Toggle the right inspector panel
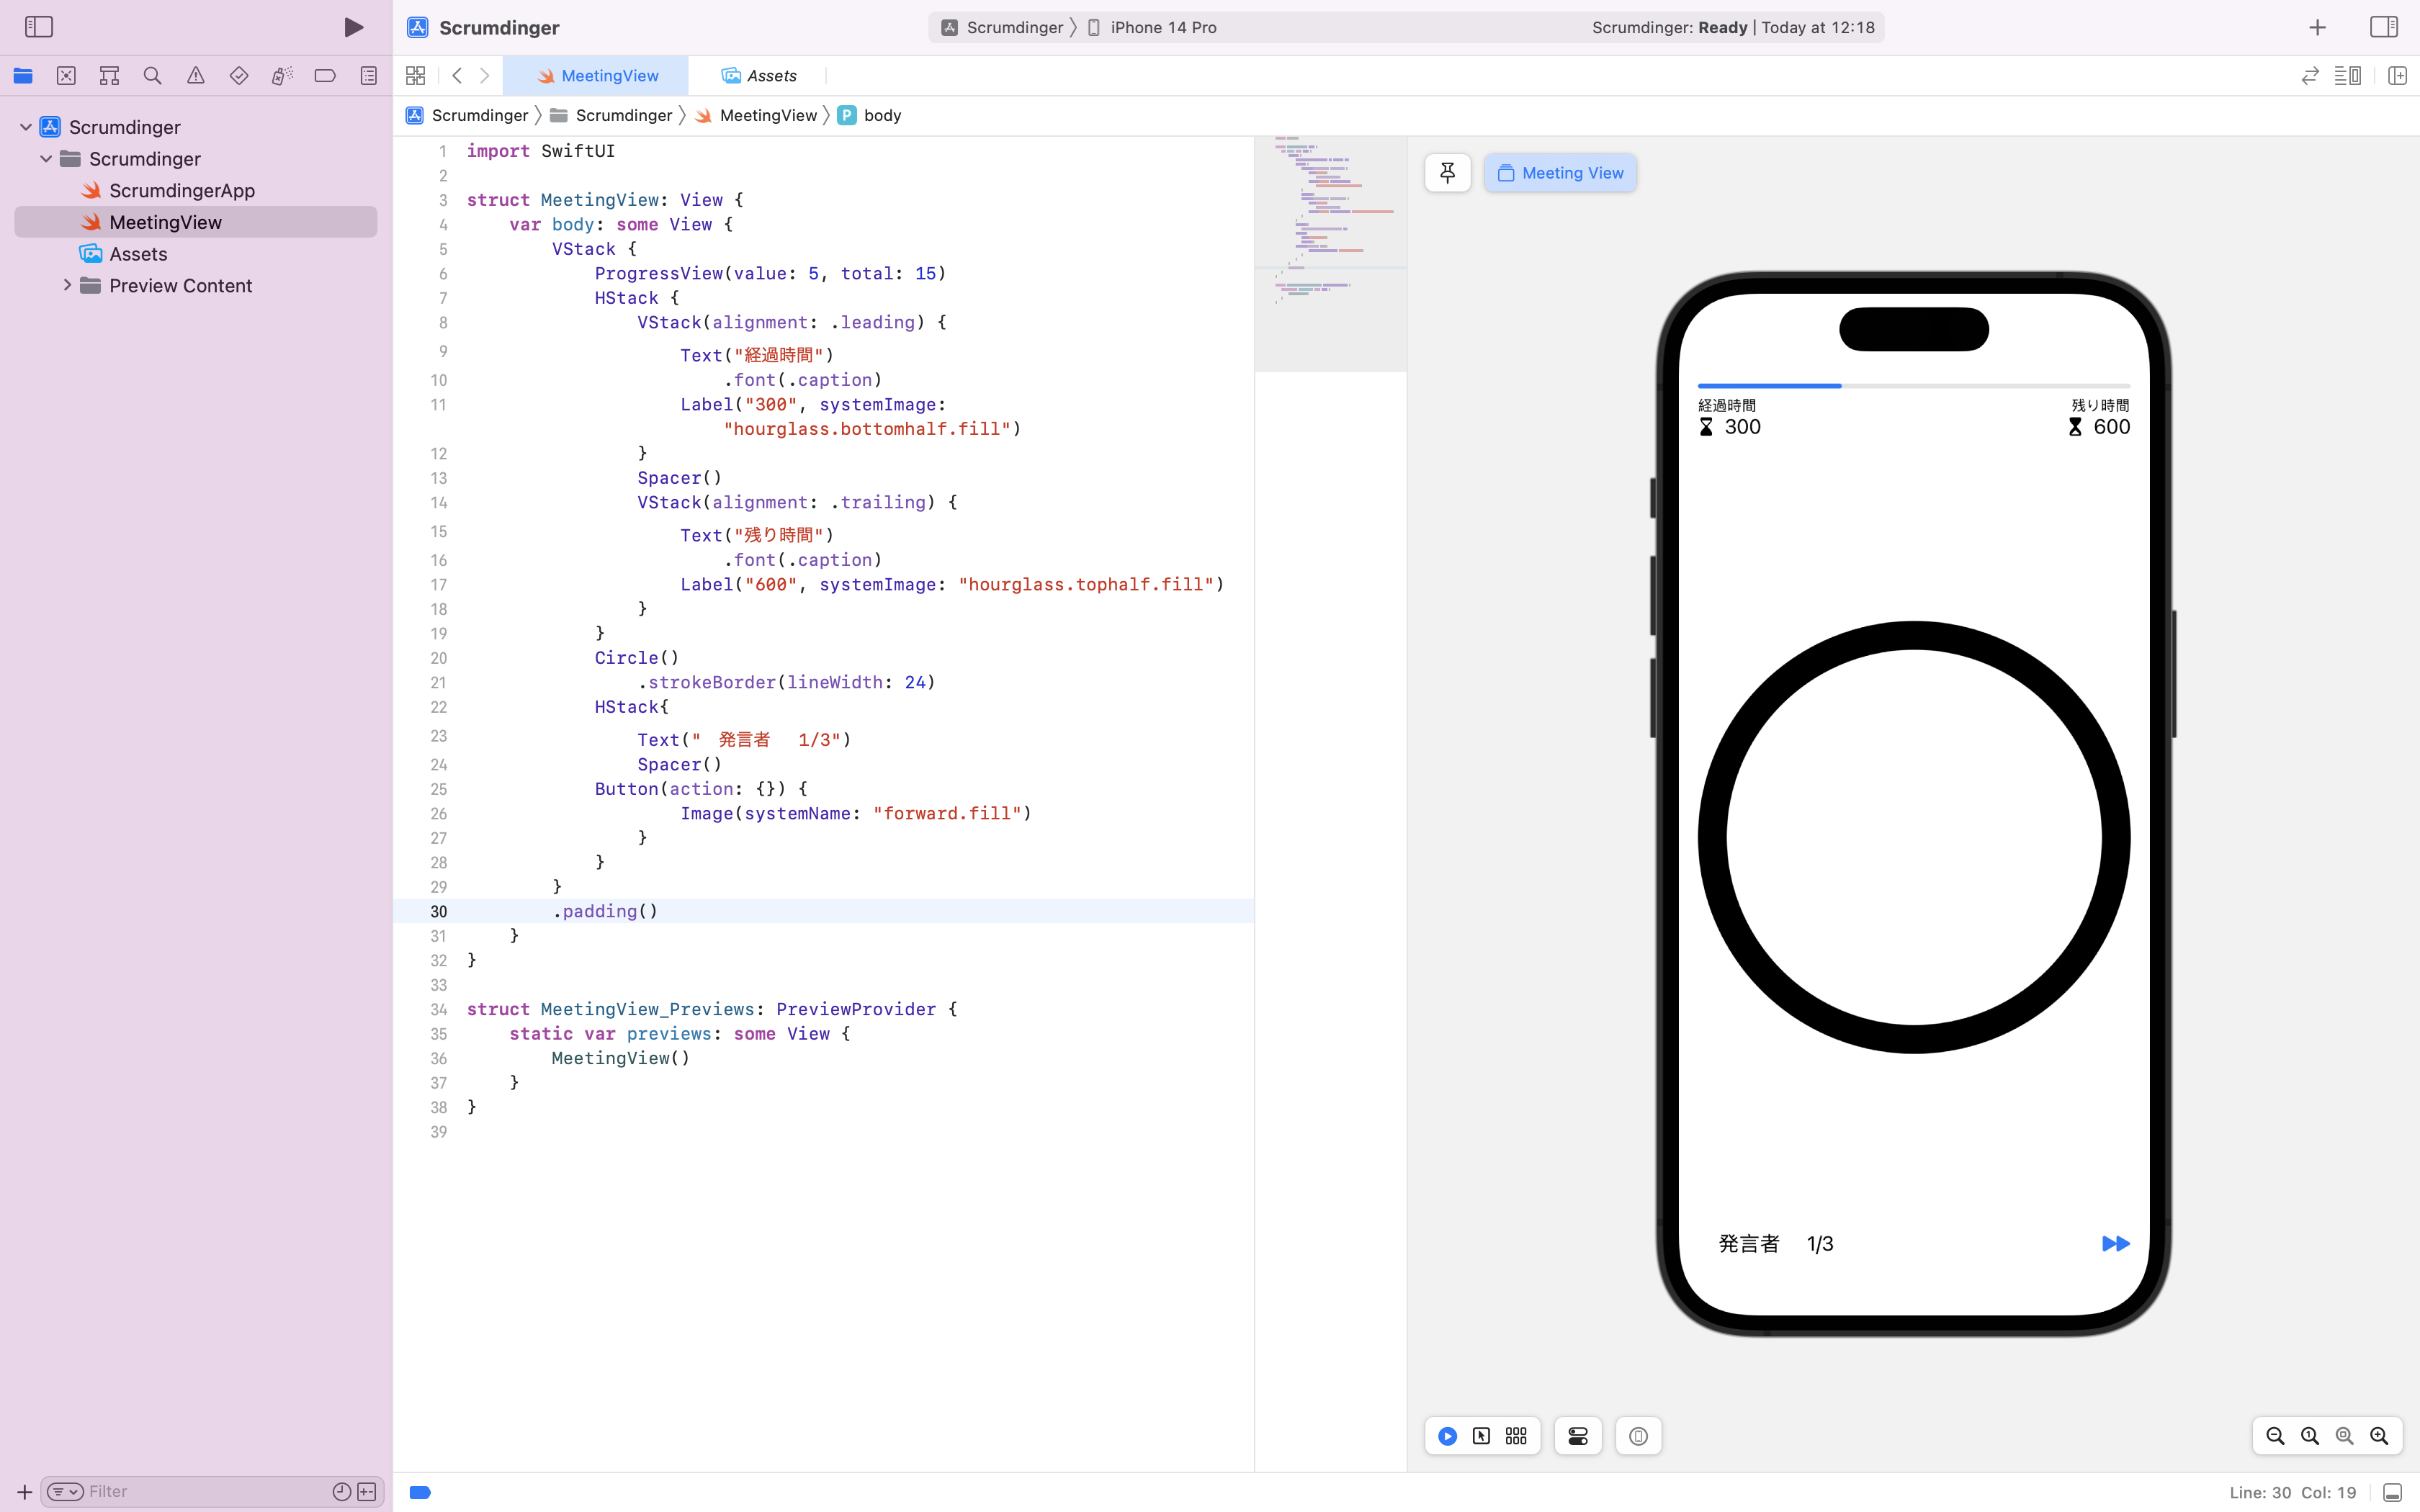This screenshot has width=2420, height=1512. 2384,27
